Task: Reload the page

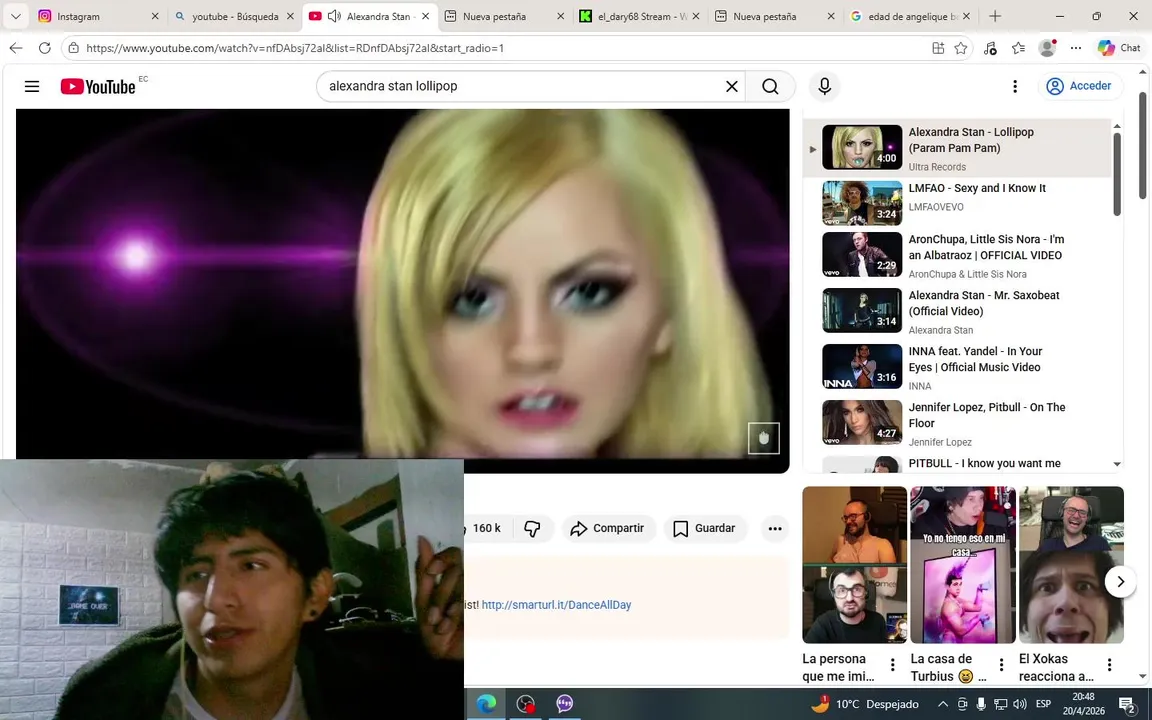Action: pos(45,48)
